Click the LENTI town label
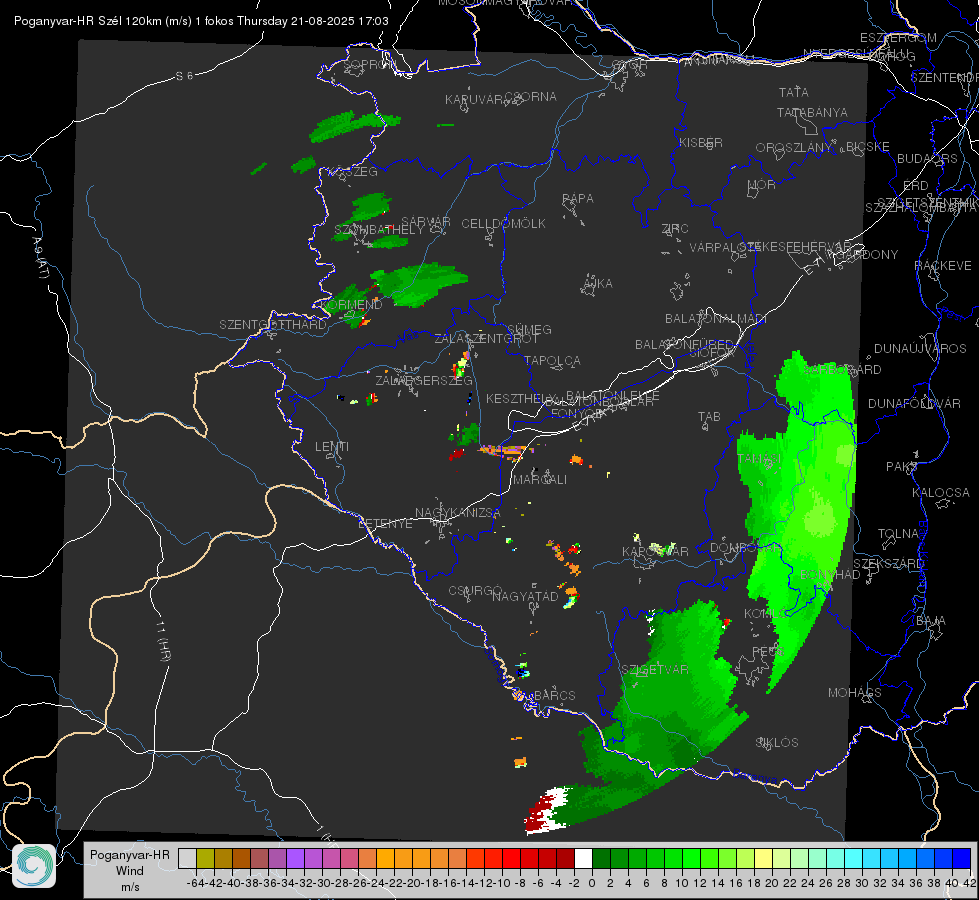This screenshot has height=900, width=979. pyautogui.click(x=332, y=447)
